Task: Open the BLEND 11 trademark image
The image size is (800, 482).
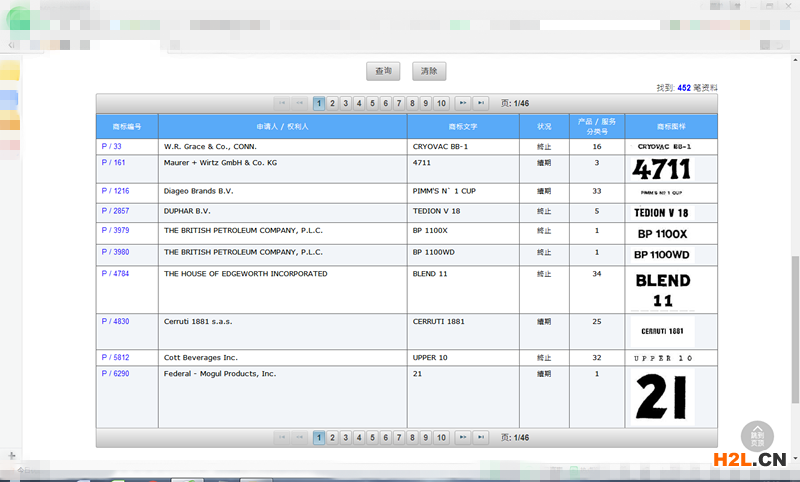Action: tap(662, 290)
